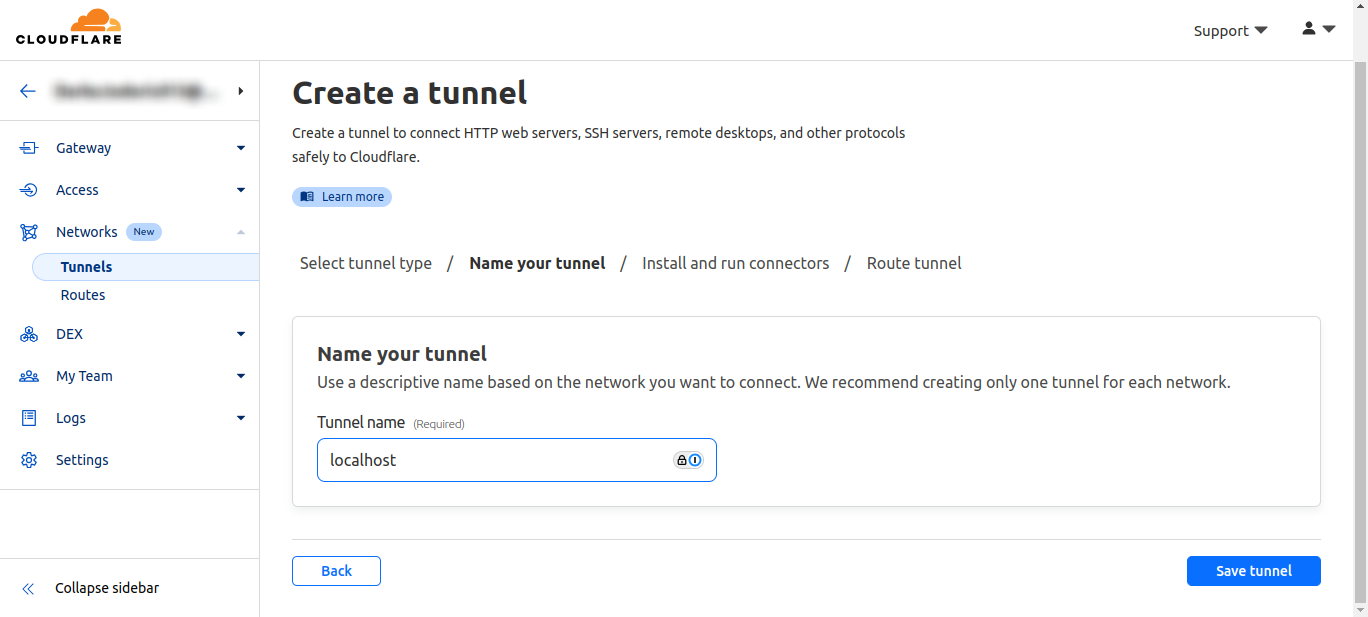The height and width of the screenshot is (617, 1368).
Task: Click the Logs icon in sidebar
Action: [x=29, y=418]
